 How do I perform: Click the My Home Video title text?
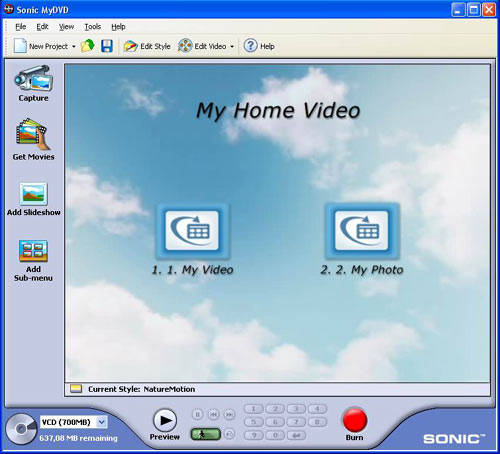278,111
